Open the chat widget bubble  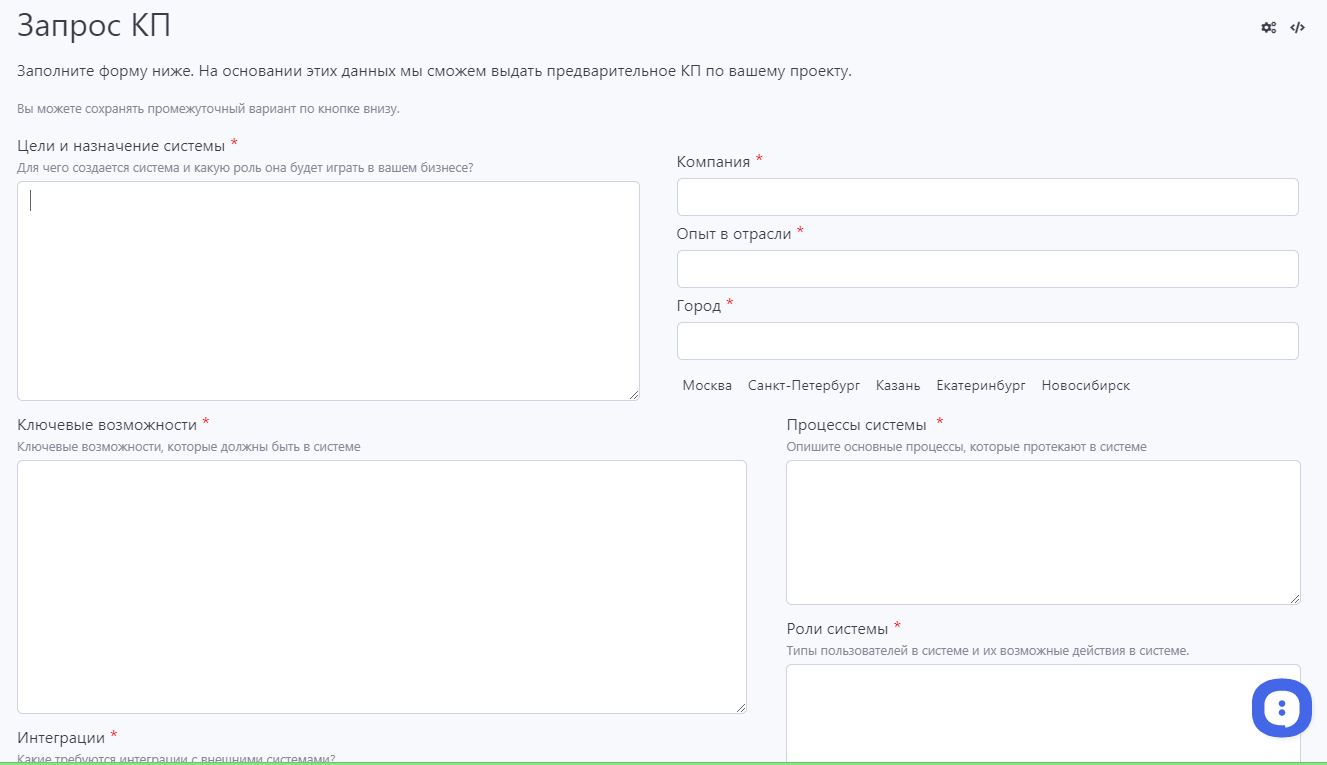[x=1281, y=708]
